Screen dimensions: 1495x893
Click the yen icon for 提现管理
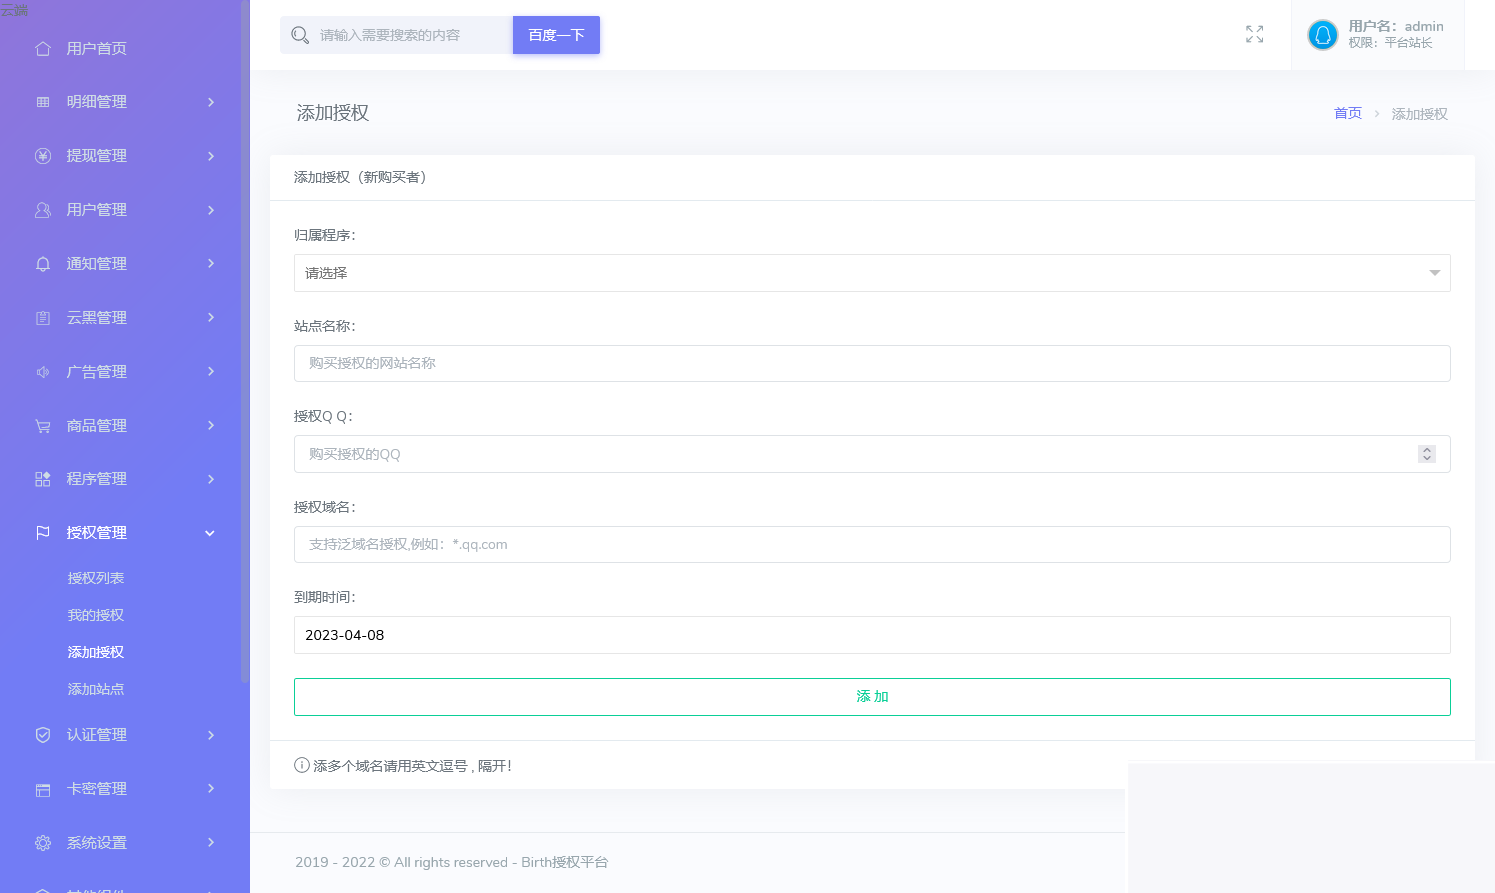tap(43, 156)
